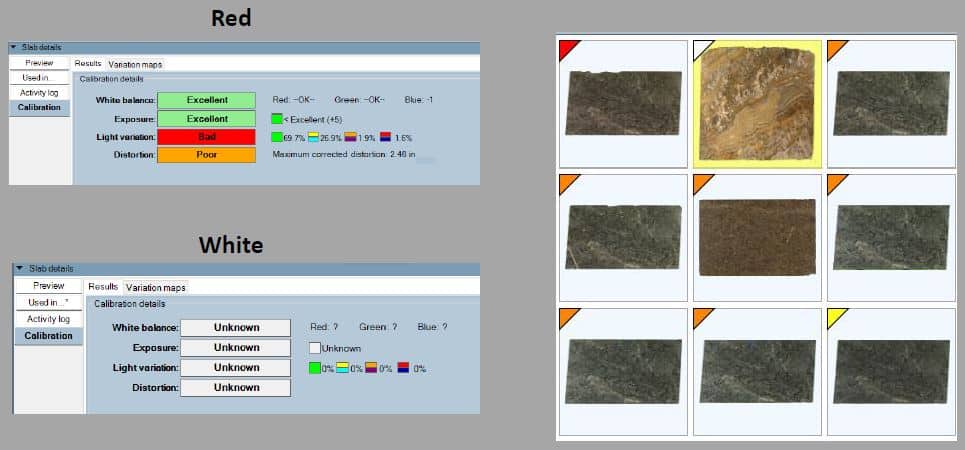The width and height of the screenshot is (965, 450).
Task: Open the Results tab in the White panel
Action: pos(103,287)
